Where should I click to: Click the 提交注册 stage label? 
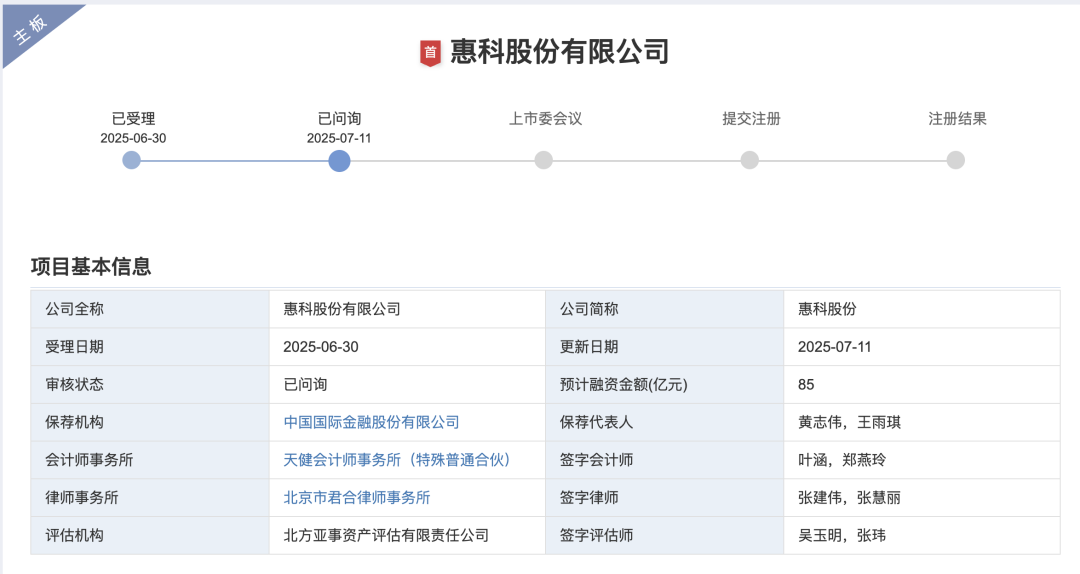(x=751, y=119)
